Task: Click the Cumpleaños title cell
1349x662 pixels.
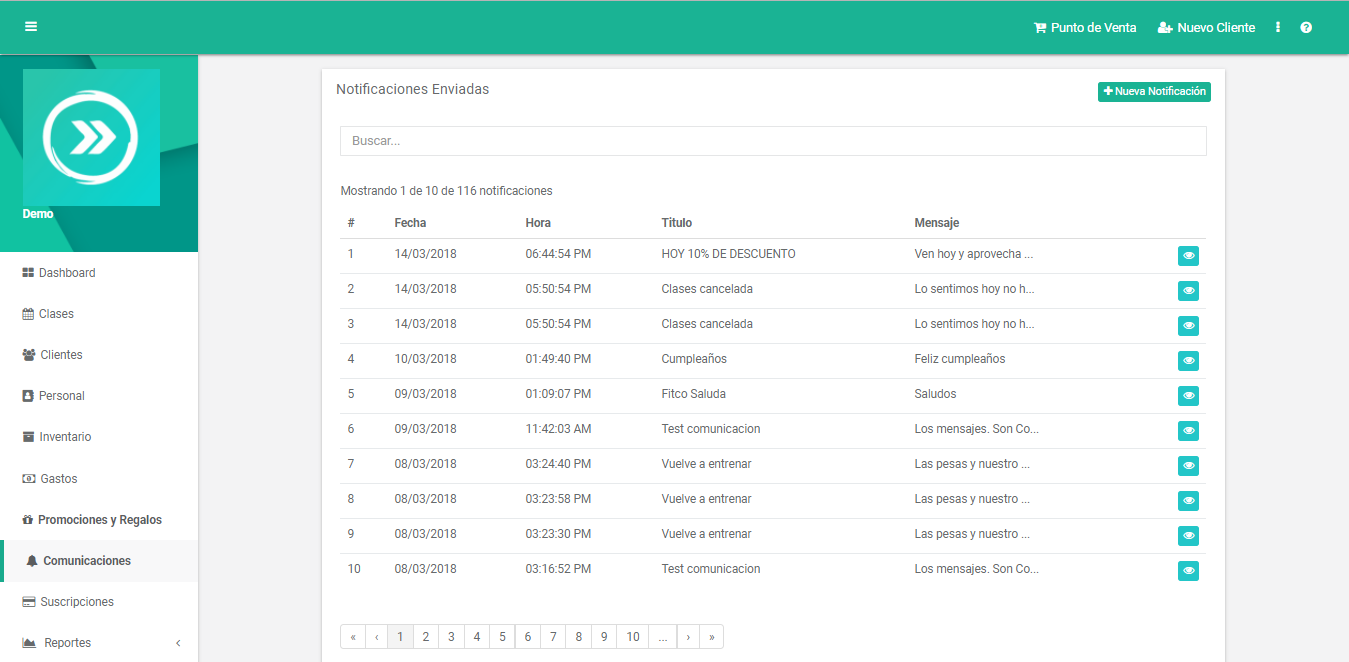Action: [694, 359]
